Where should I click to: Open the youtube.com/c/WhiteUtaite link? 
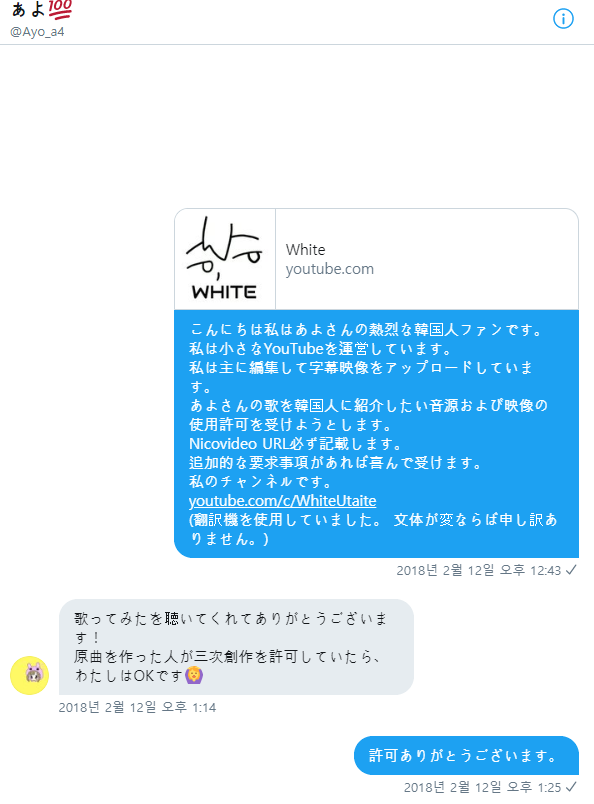pyautogui.click(x=283, y=500)
